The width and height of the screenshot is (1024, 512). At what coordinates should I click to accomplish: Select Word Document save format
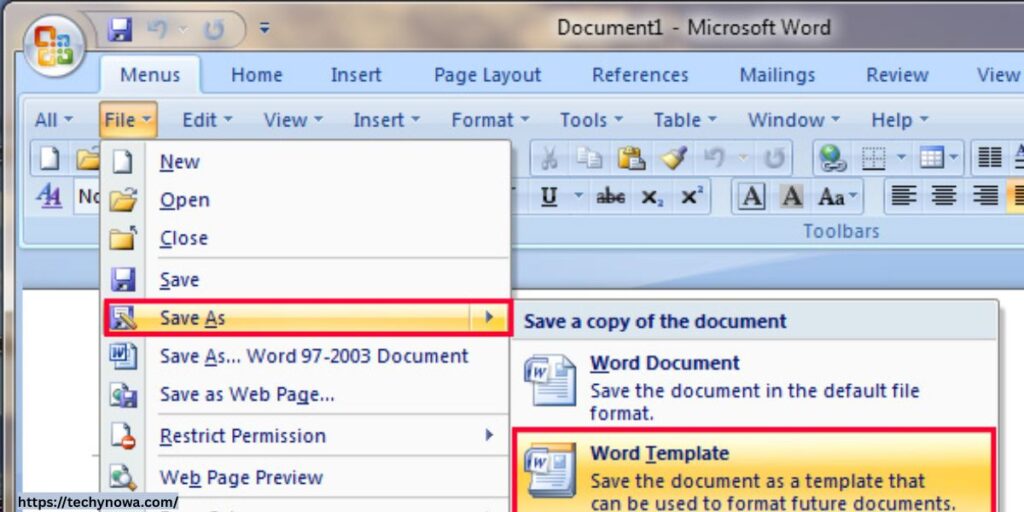pos(755,386)
